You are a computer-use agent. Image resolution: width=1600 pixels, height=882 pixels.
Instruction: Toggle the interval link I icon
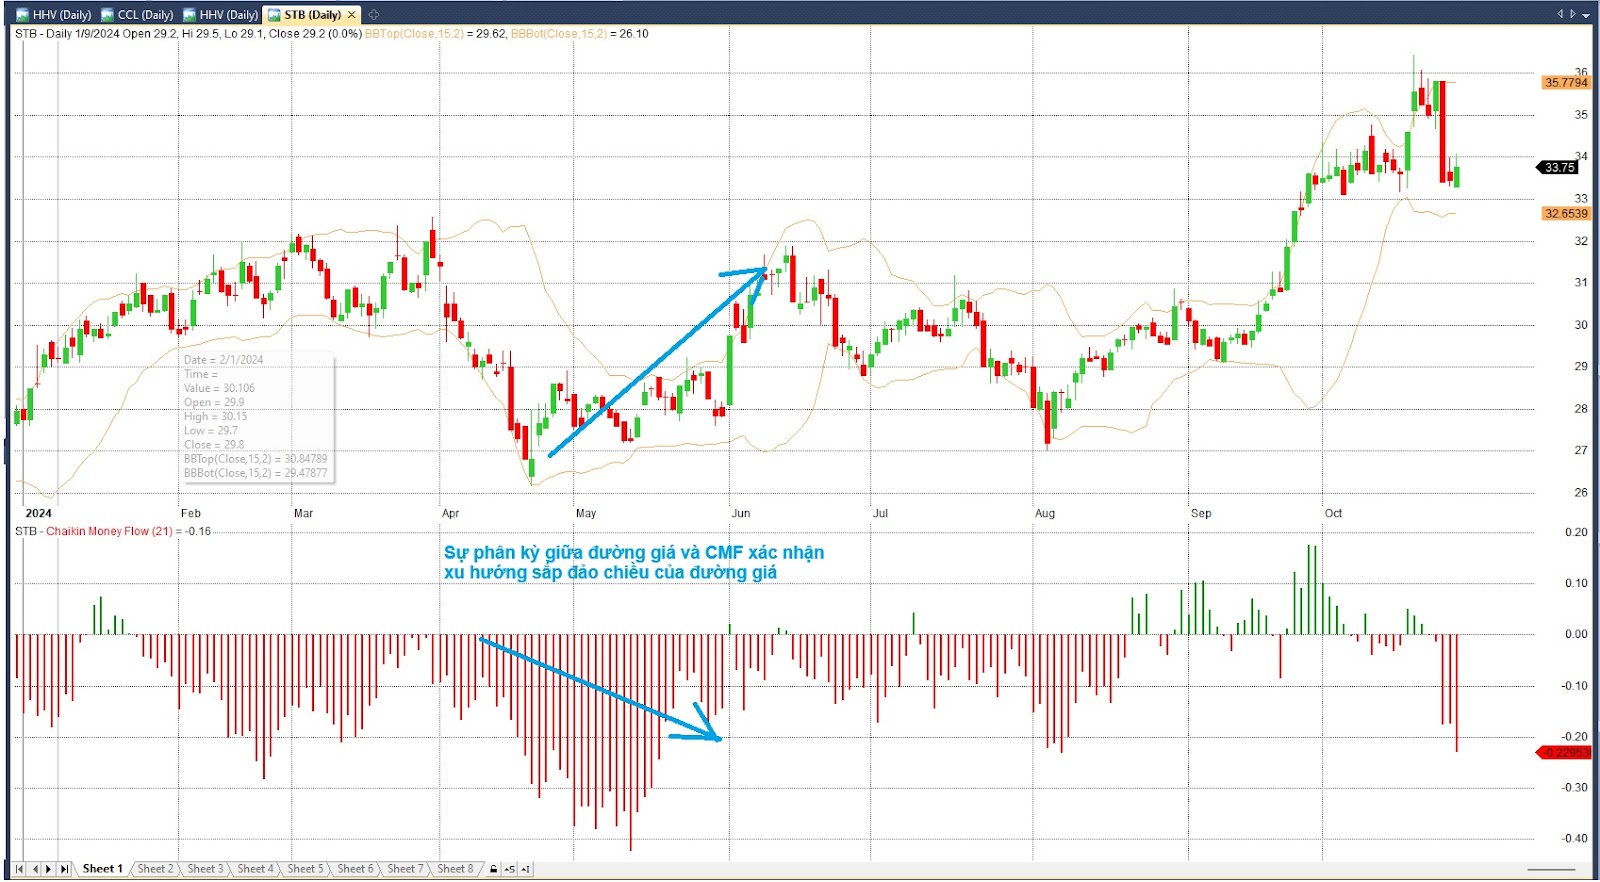click(526, 869)
